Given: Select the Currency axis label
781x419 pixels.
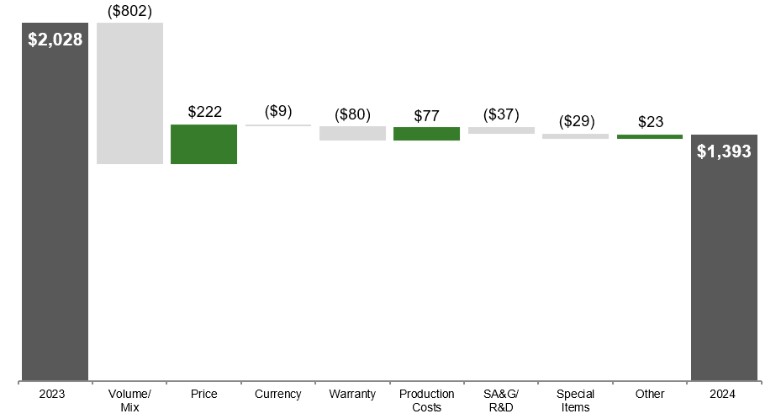Looking at the screenshot, I should (278, 394).
